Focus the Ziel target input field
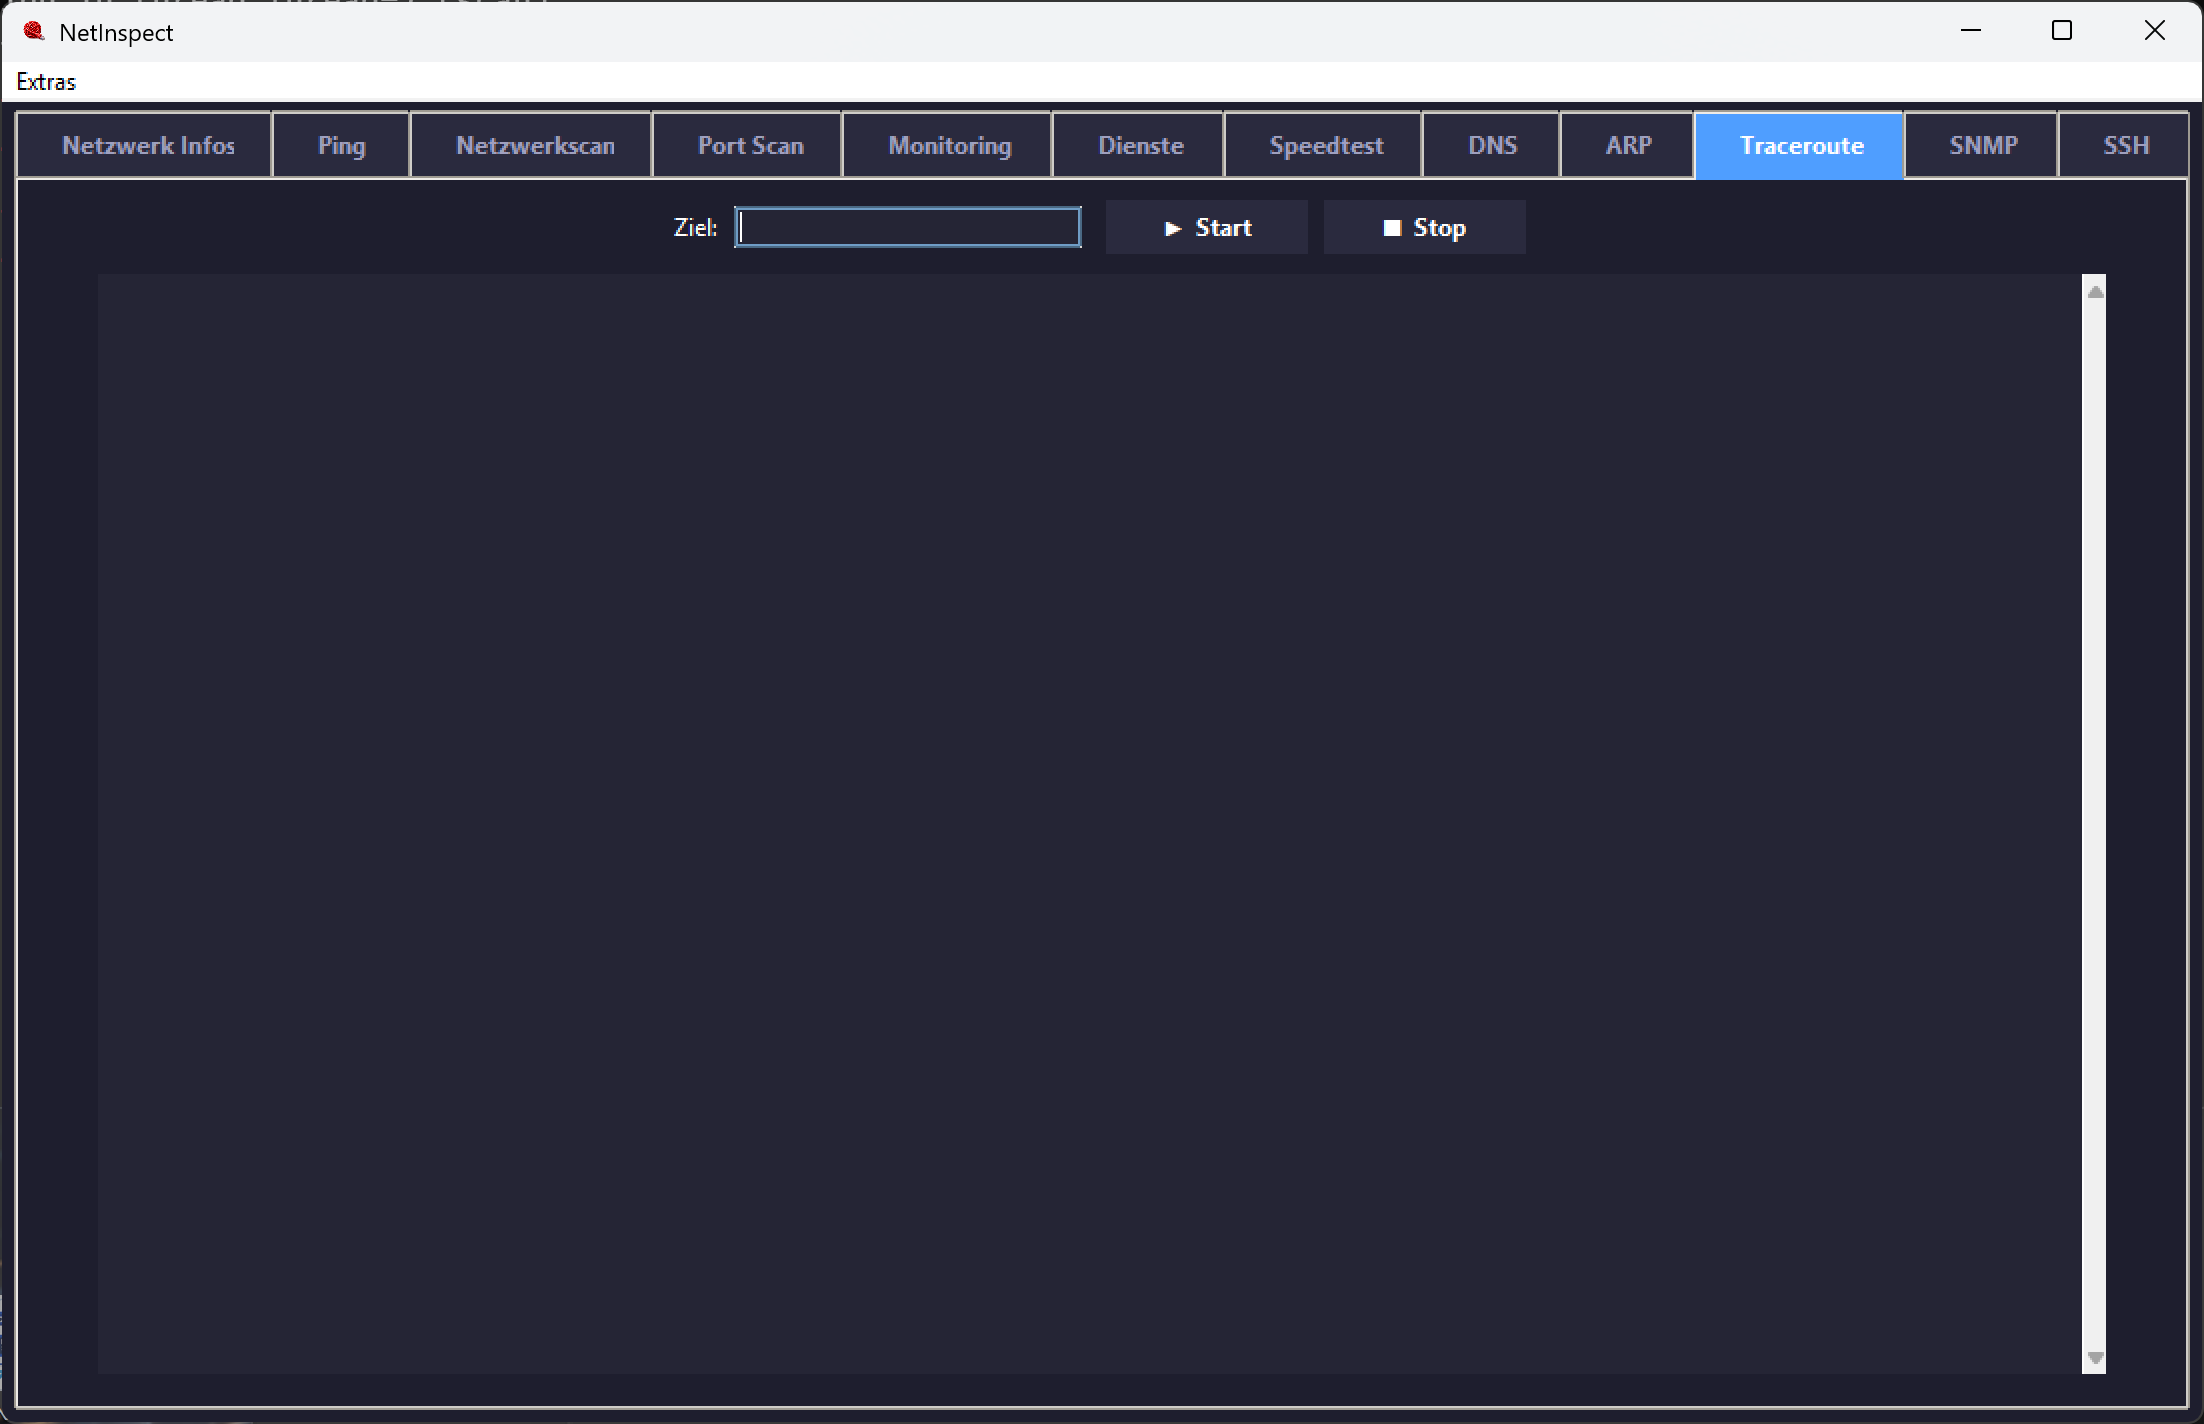 tap(908, 227)
